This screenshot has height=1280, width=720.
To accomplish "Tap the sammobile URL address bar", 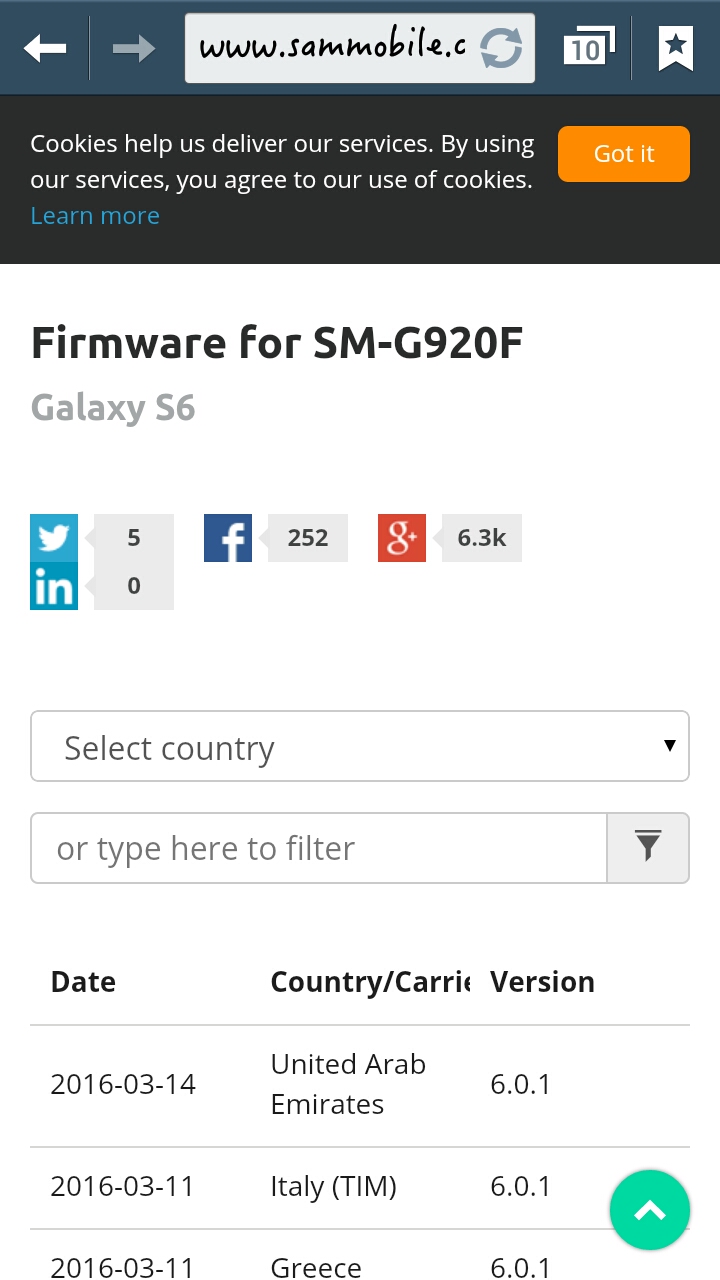I will (332, 48).
